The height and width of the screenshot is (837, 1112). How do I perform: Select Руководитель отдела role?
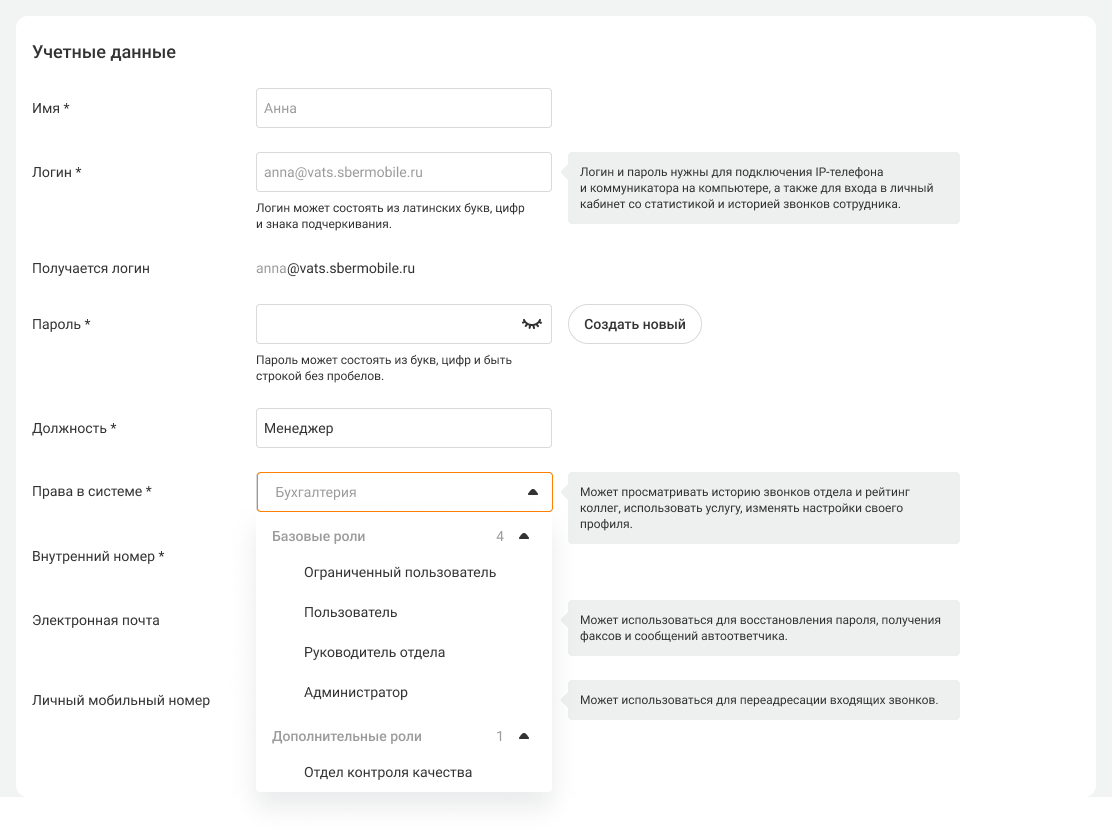[374, 652]
